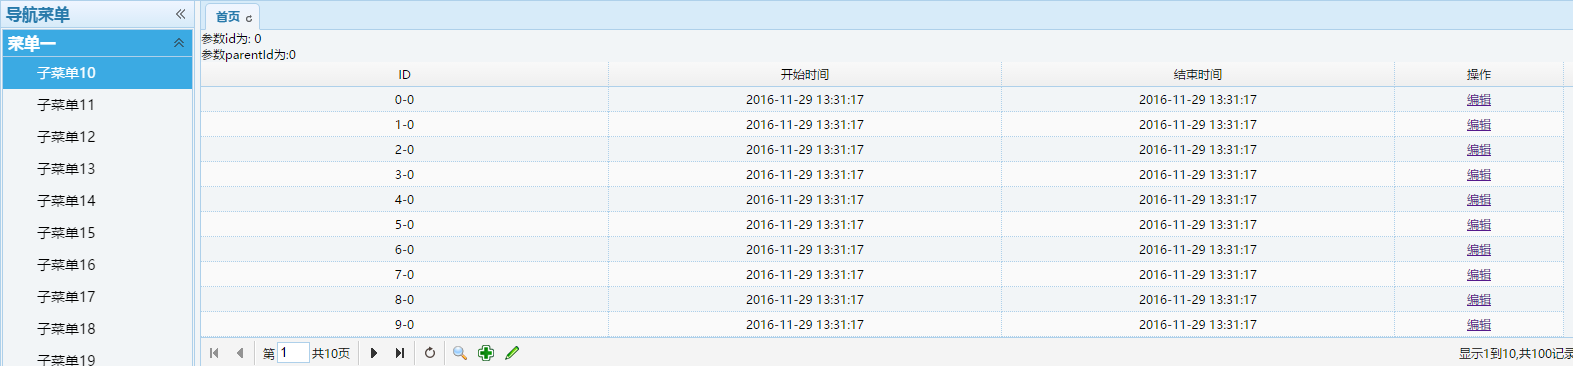Jump to last page in pager
1573x366 pixels.
coord(400,353)
